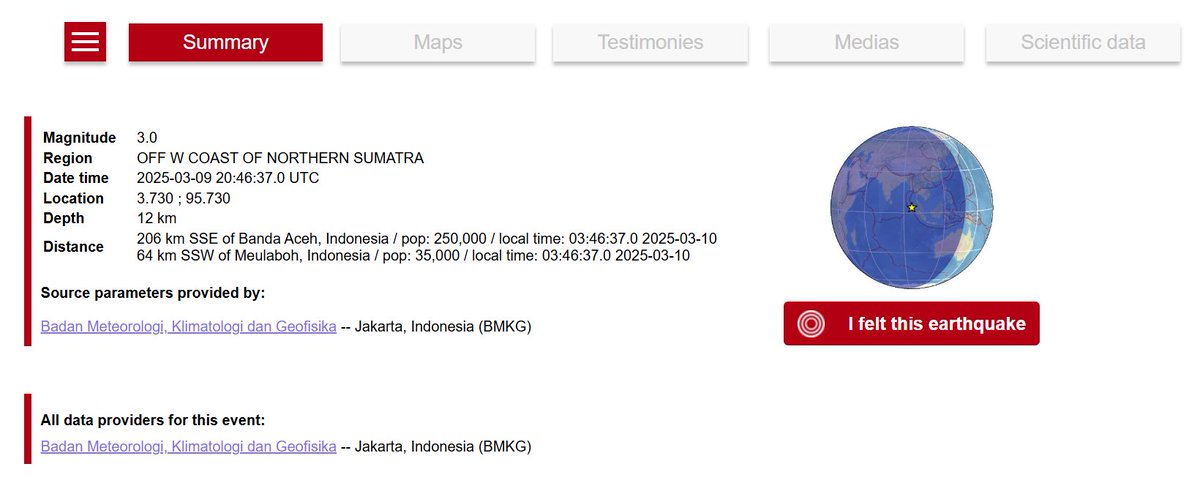
Task: Click the Magnitude label
Action: click(x=79, y=137)
